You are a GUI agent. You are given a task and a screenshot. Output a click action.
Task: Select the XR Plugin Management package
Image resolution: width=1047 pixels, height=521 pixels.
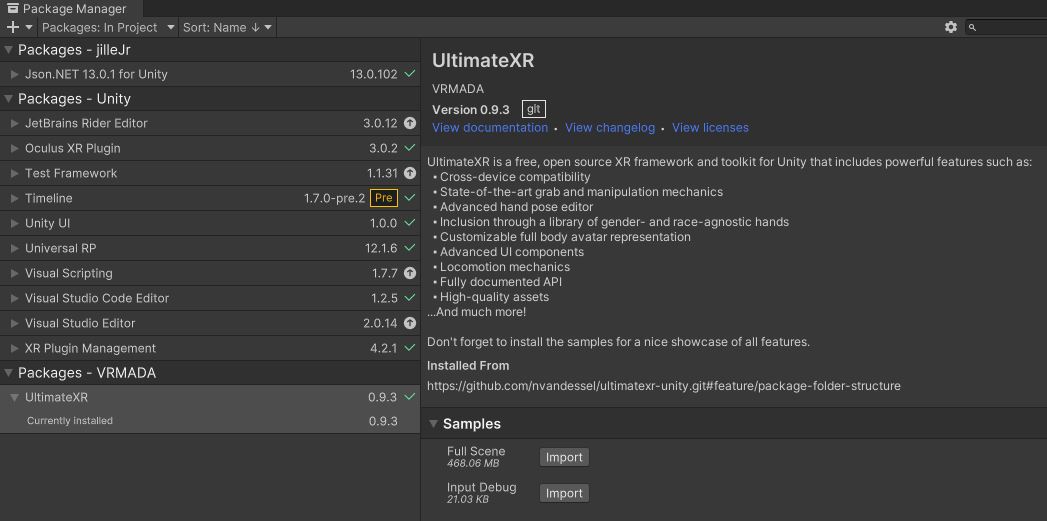tap(90, 348)
